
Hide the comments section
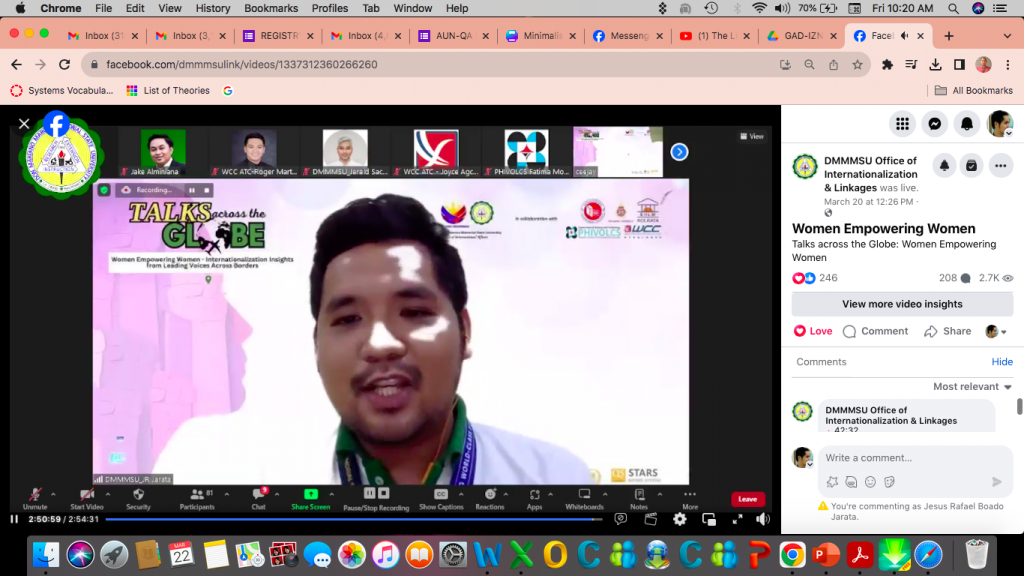pos(1002,362)
